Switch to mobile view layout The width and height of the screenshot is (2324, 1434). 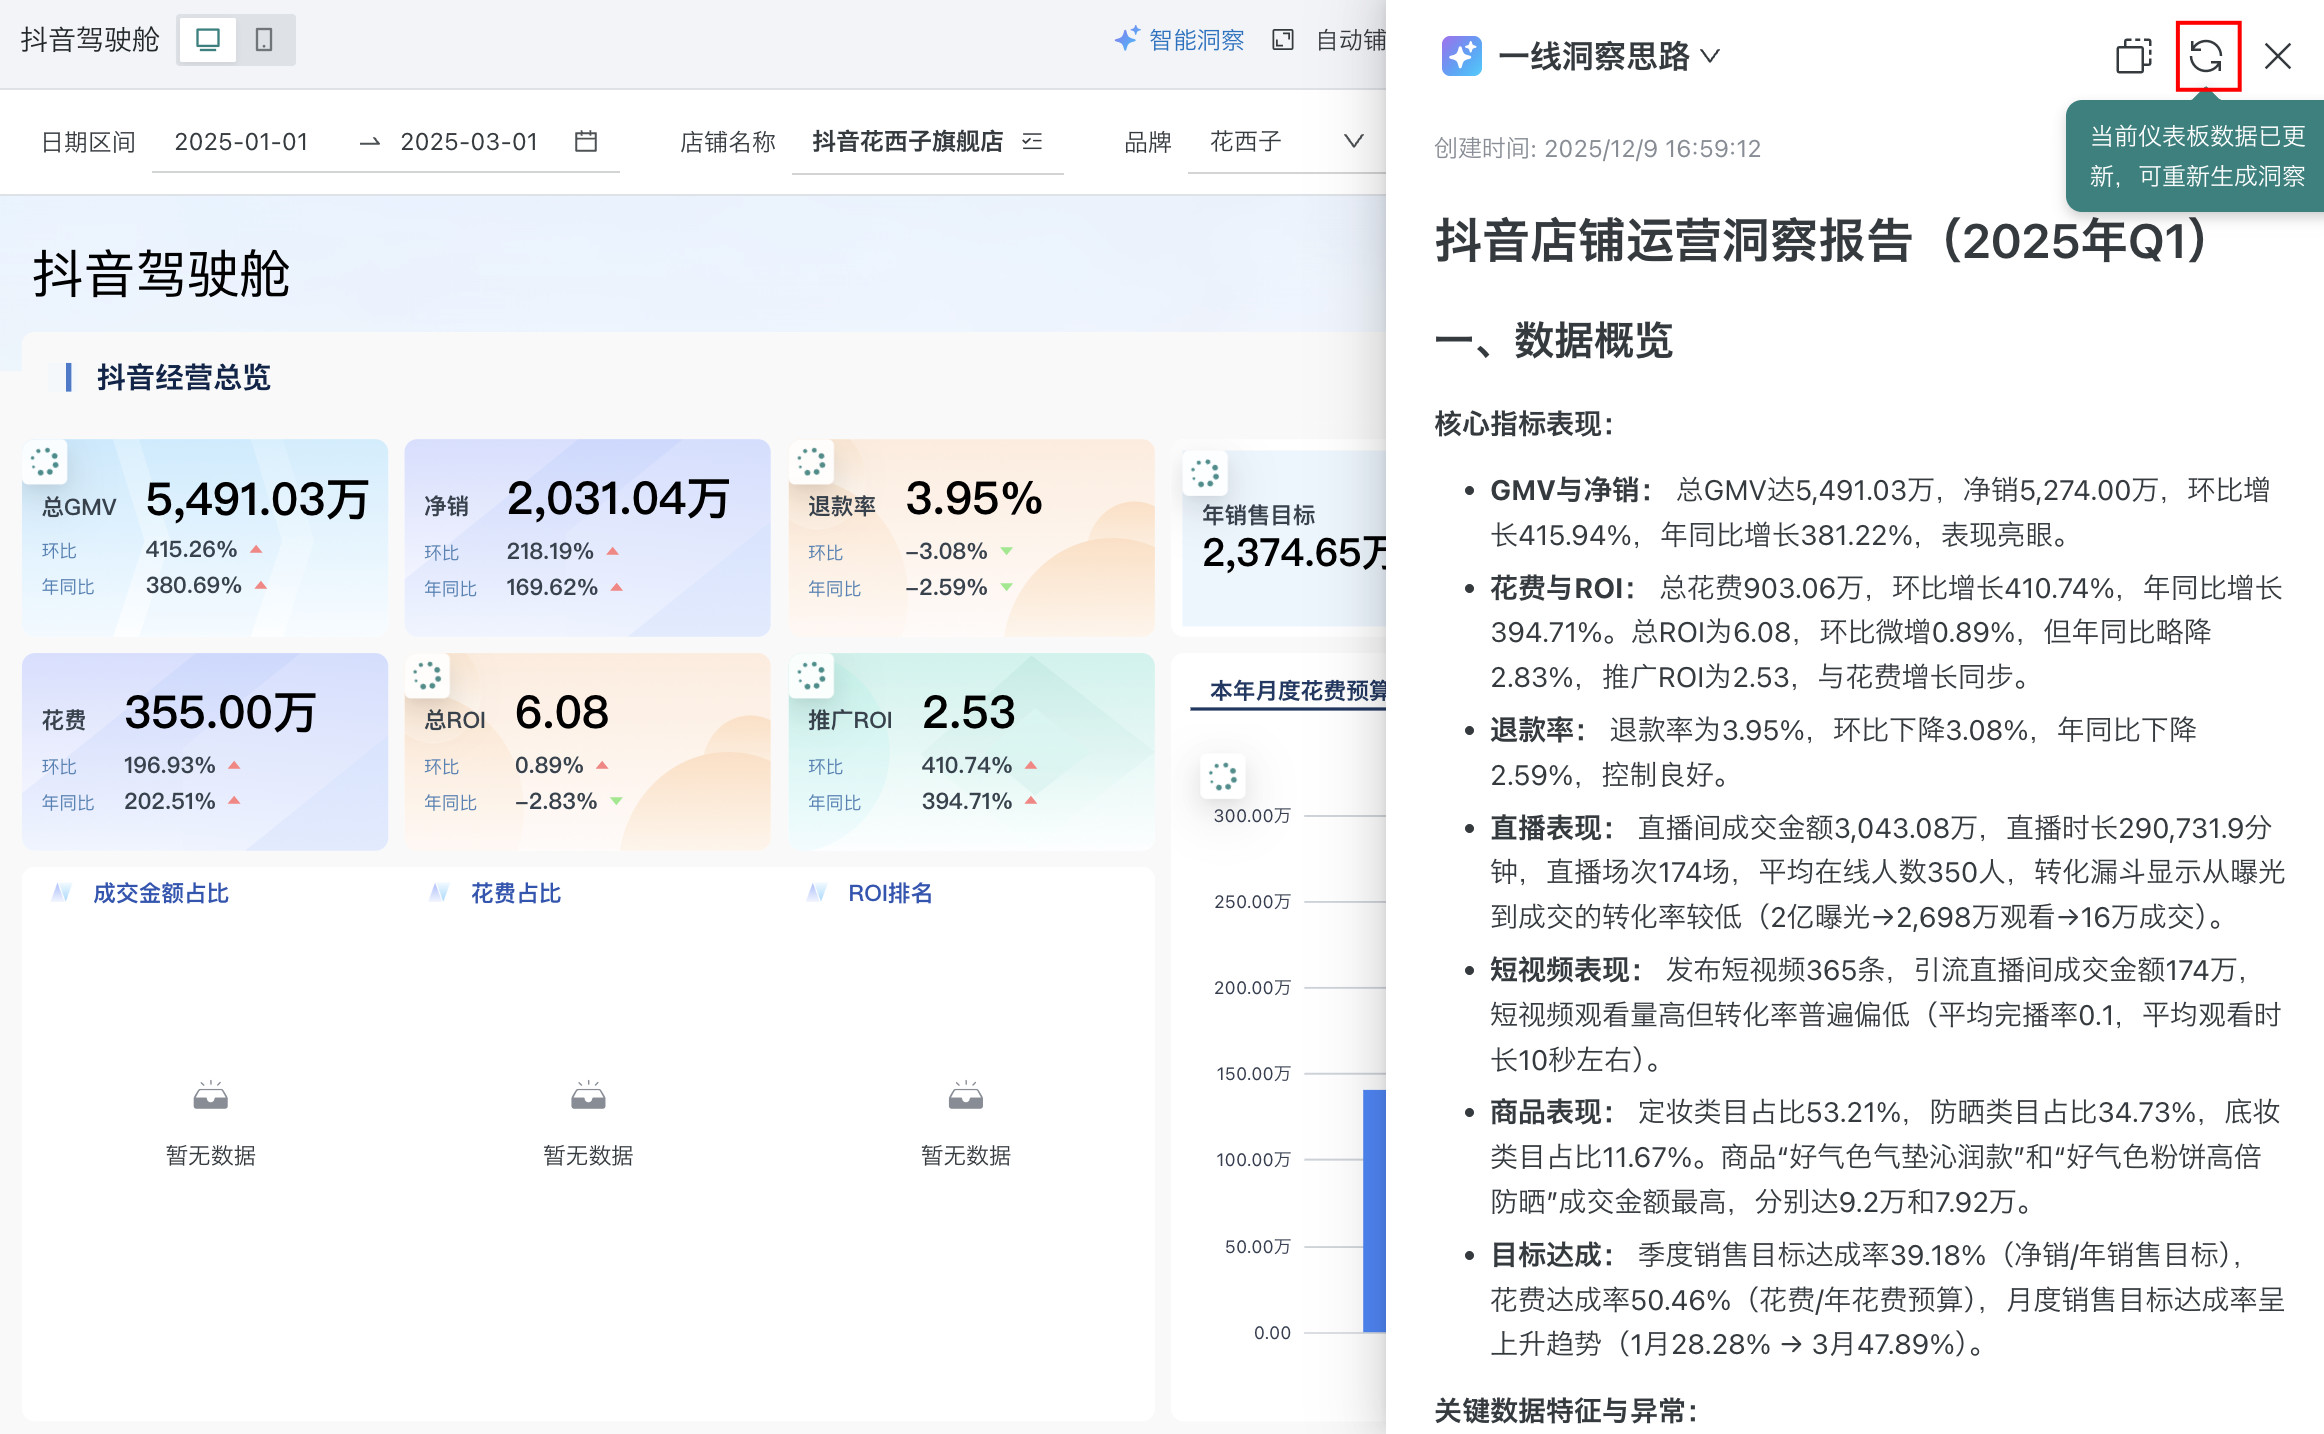[x=264, y=40]
